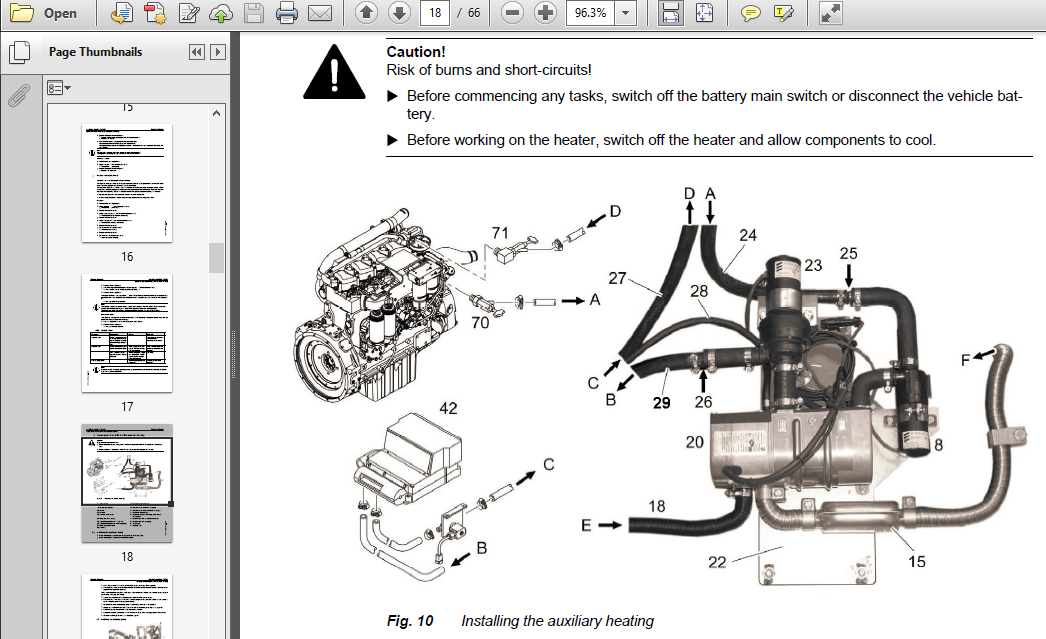The width and height of the screenshot is (1046, 639).
Task: Open the zoom level dropdown arrow
Action: (626, 13)
